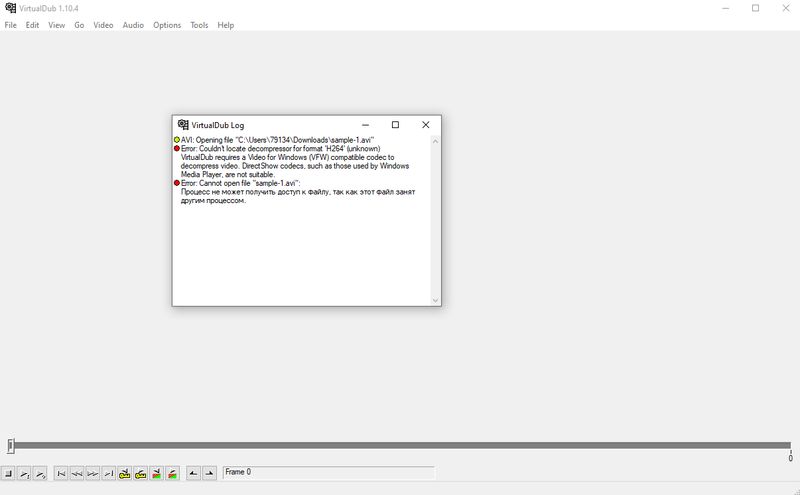
Task: Click the timeline seek slider handle
Action: point(11,446)
